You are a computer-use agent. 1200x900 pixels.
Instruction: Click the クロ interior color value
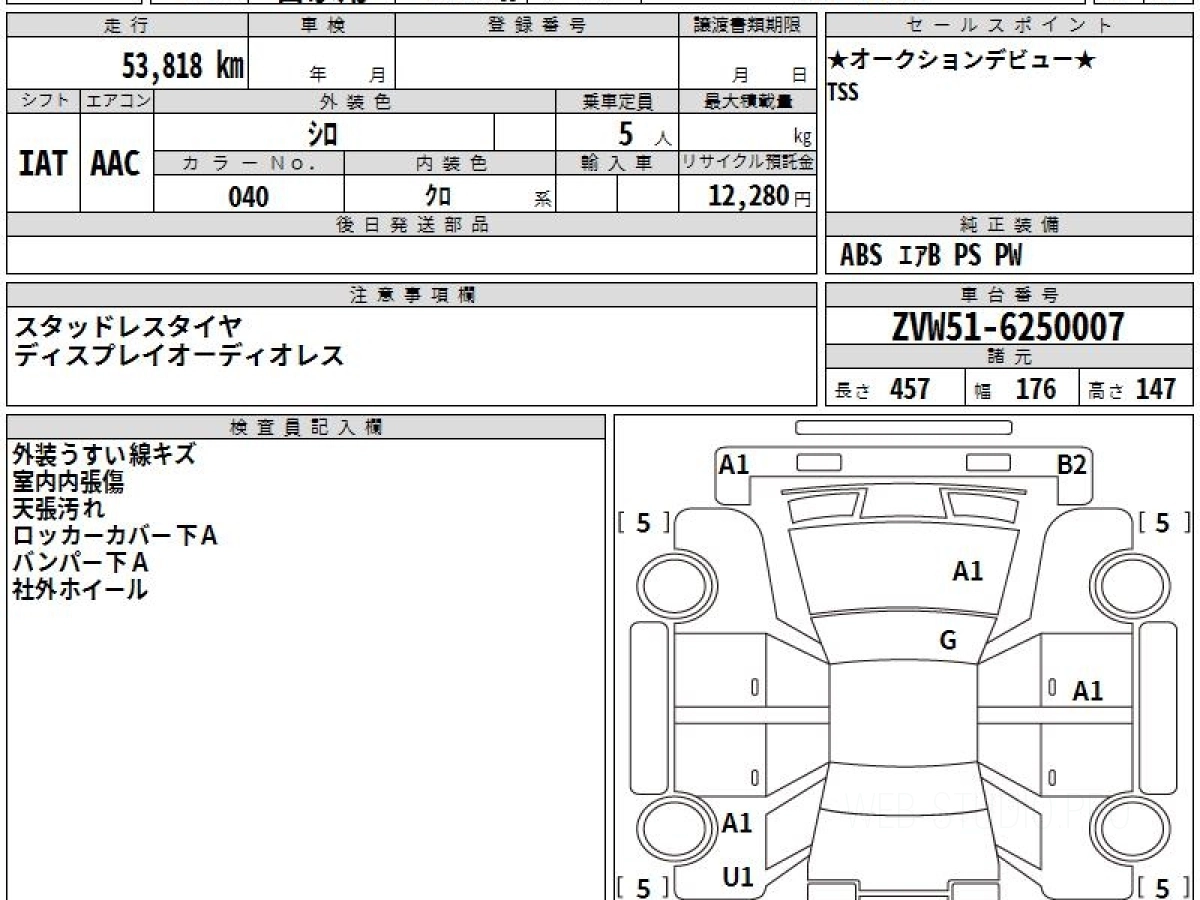436,195
